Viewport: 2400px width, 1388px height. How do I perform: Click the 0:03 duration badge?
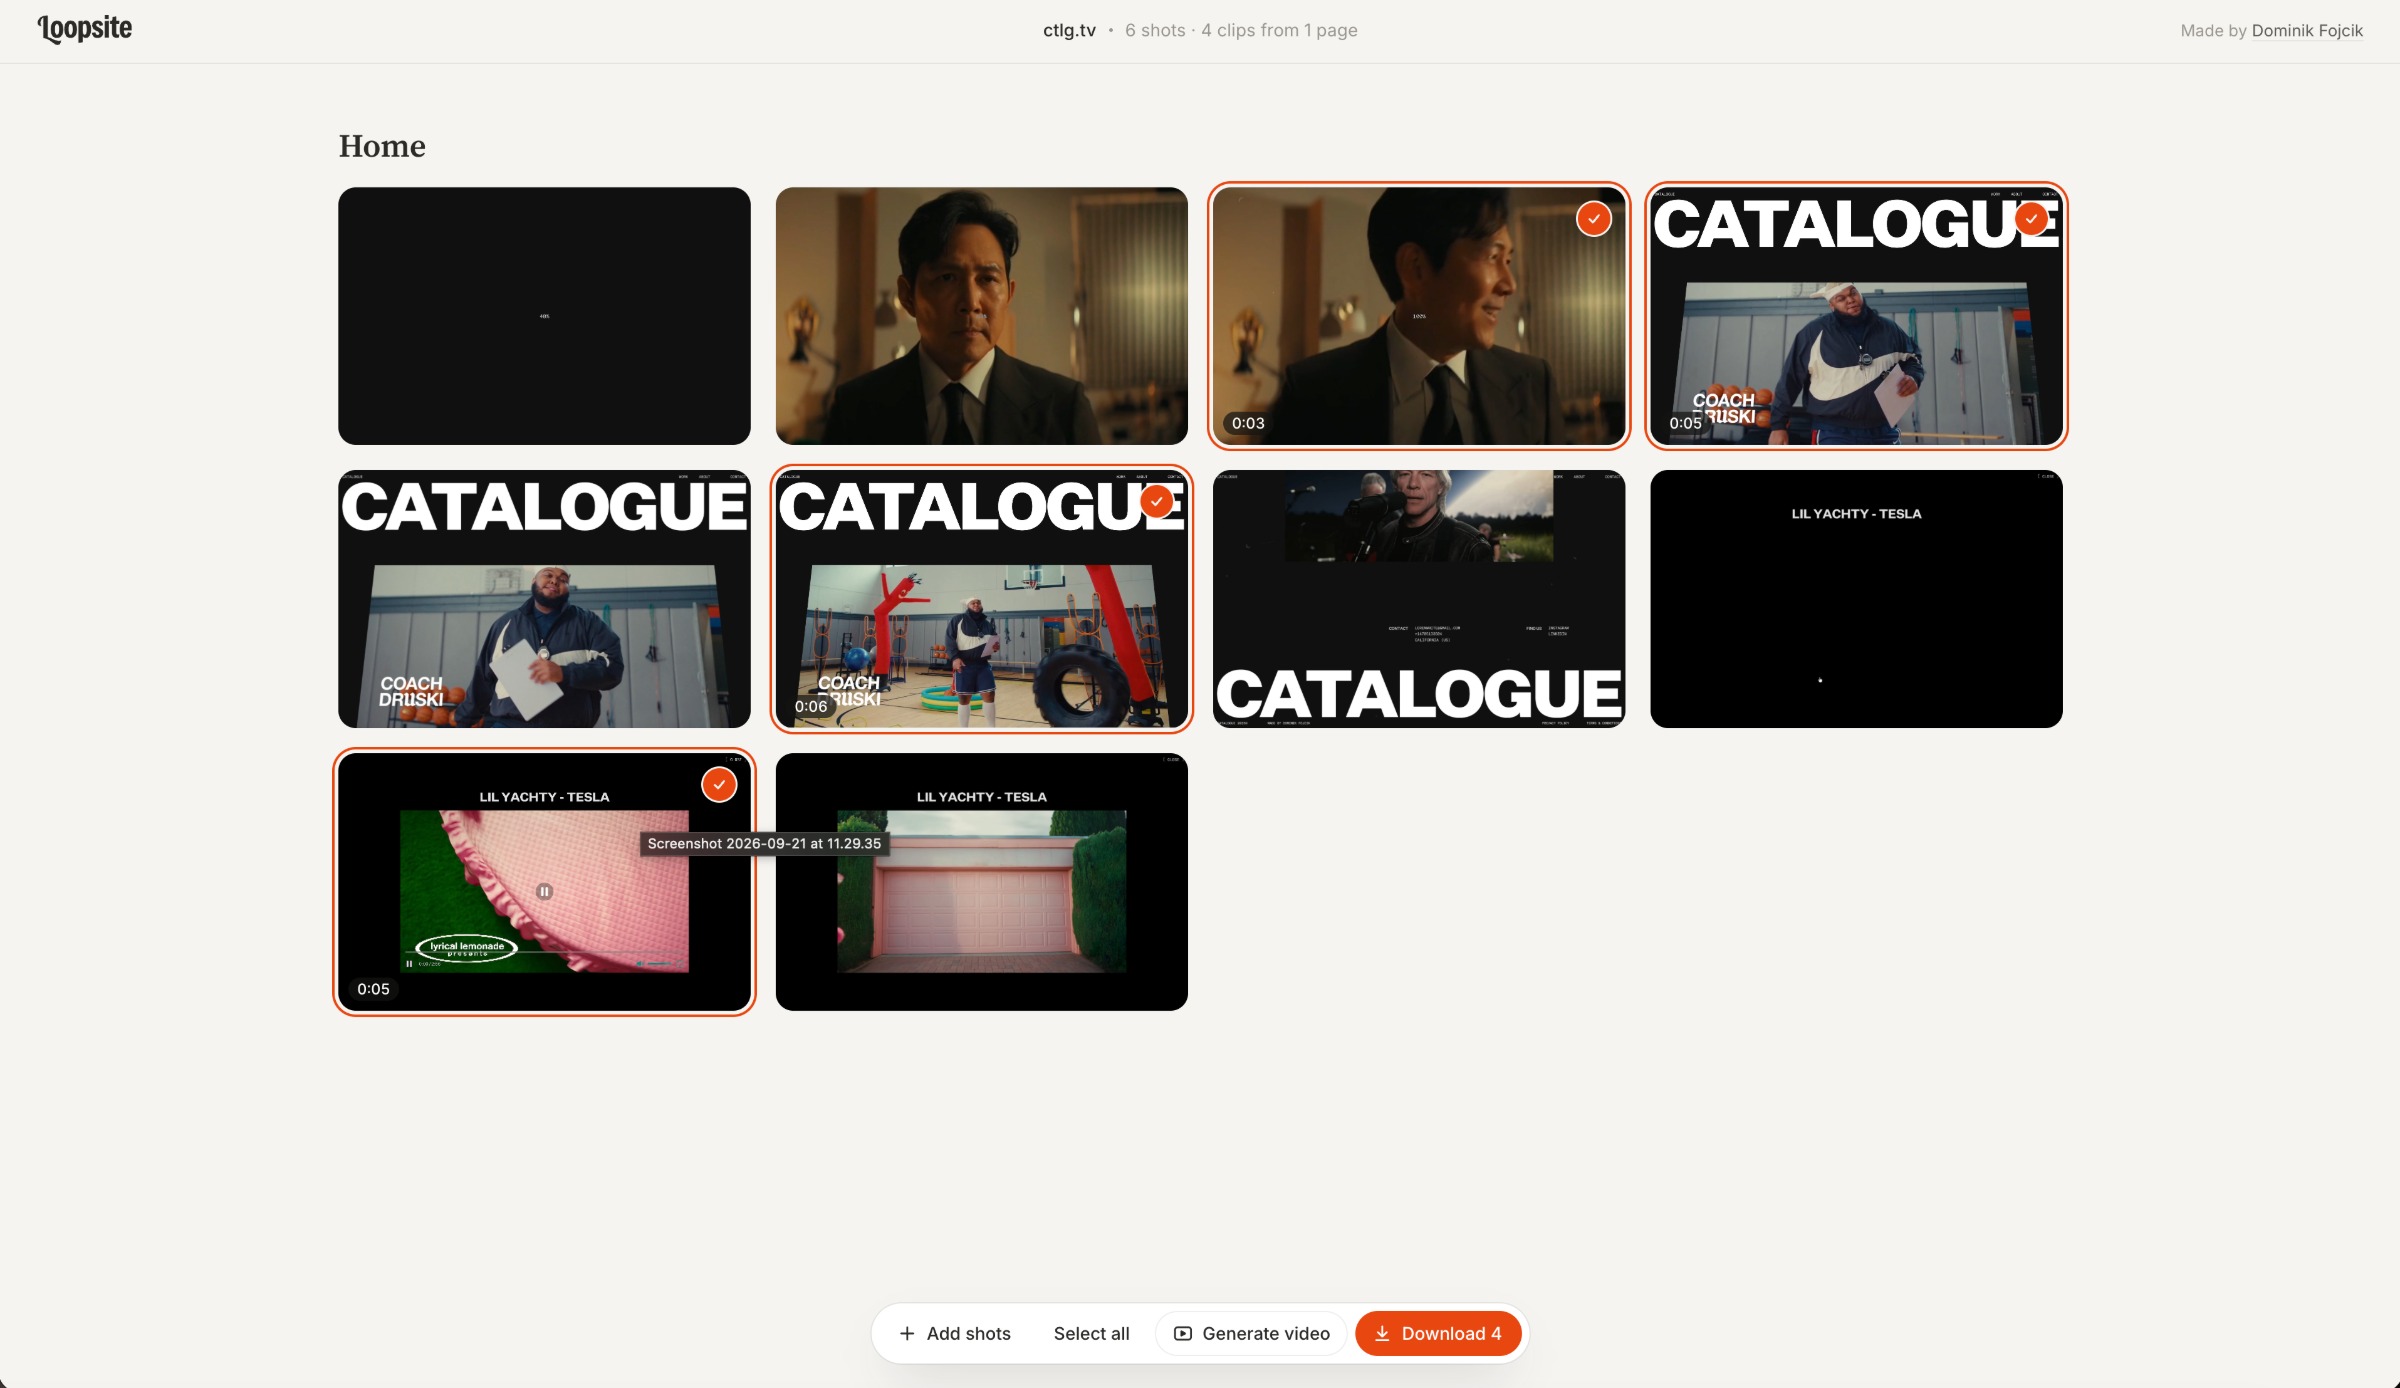(1248, 423)
